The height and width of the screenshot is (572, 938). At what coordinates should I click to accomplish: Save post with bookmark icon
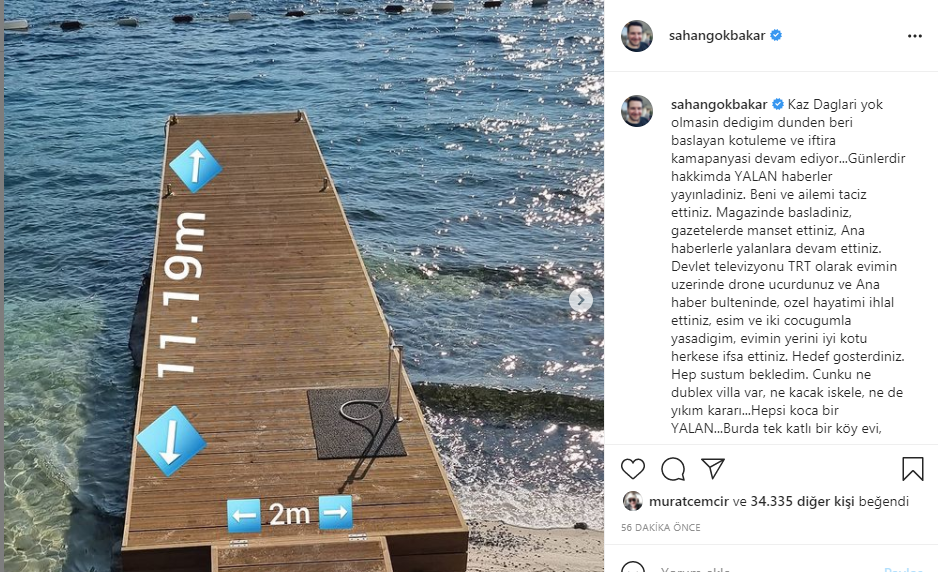[x=913, y=469]
